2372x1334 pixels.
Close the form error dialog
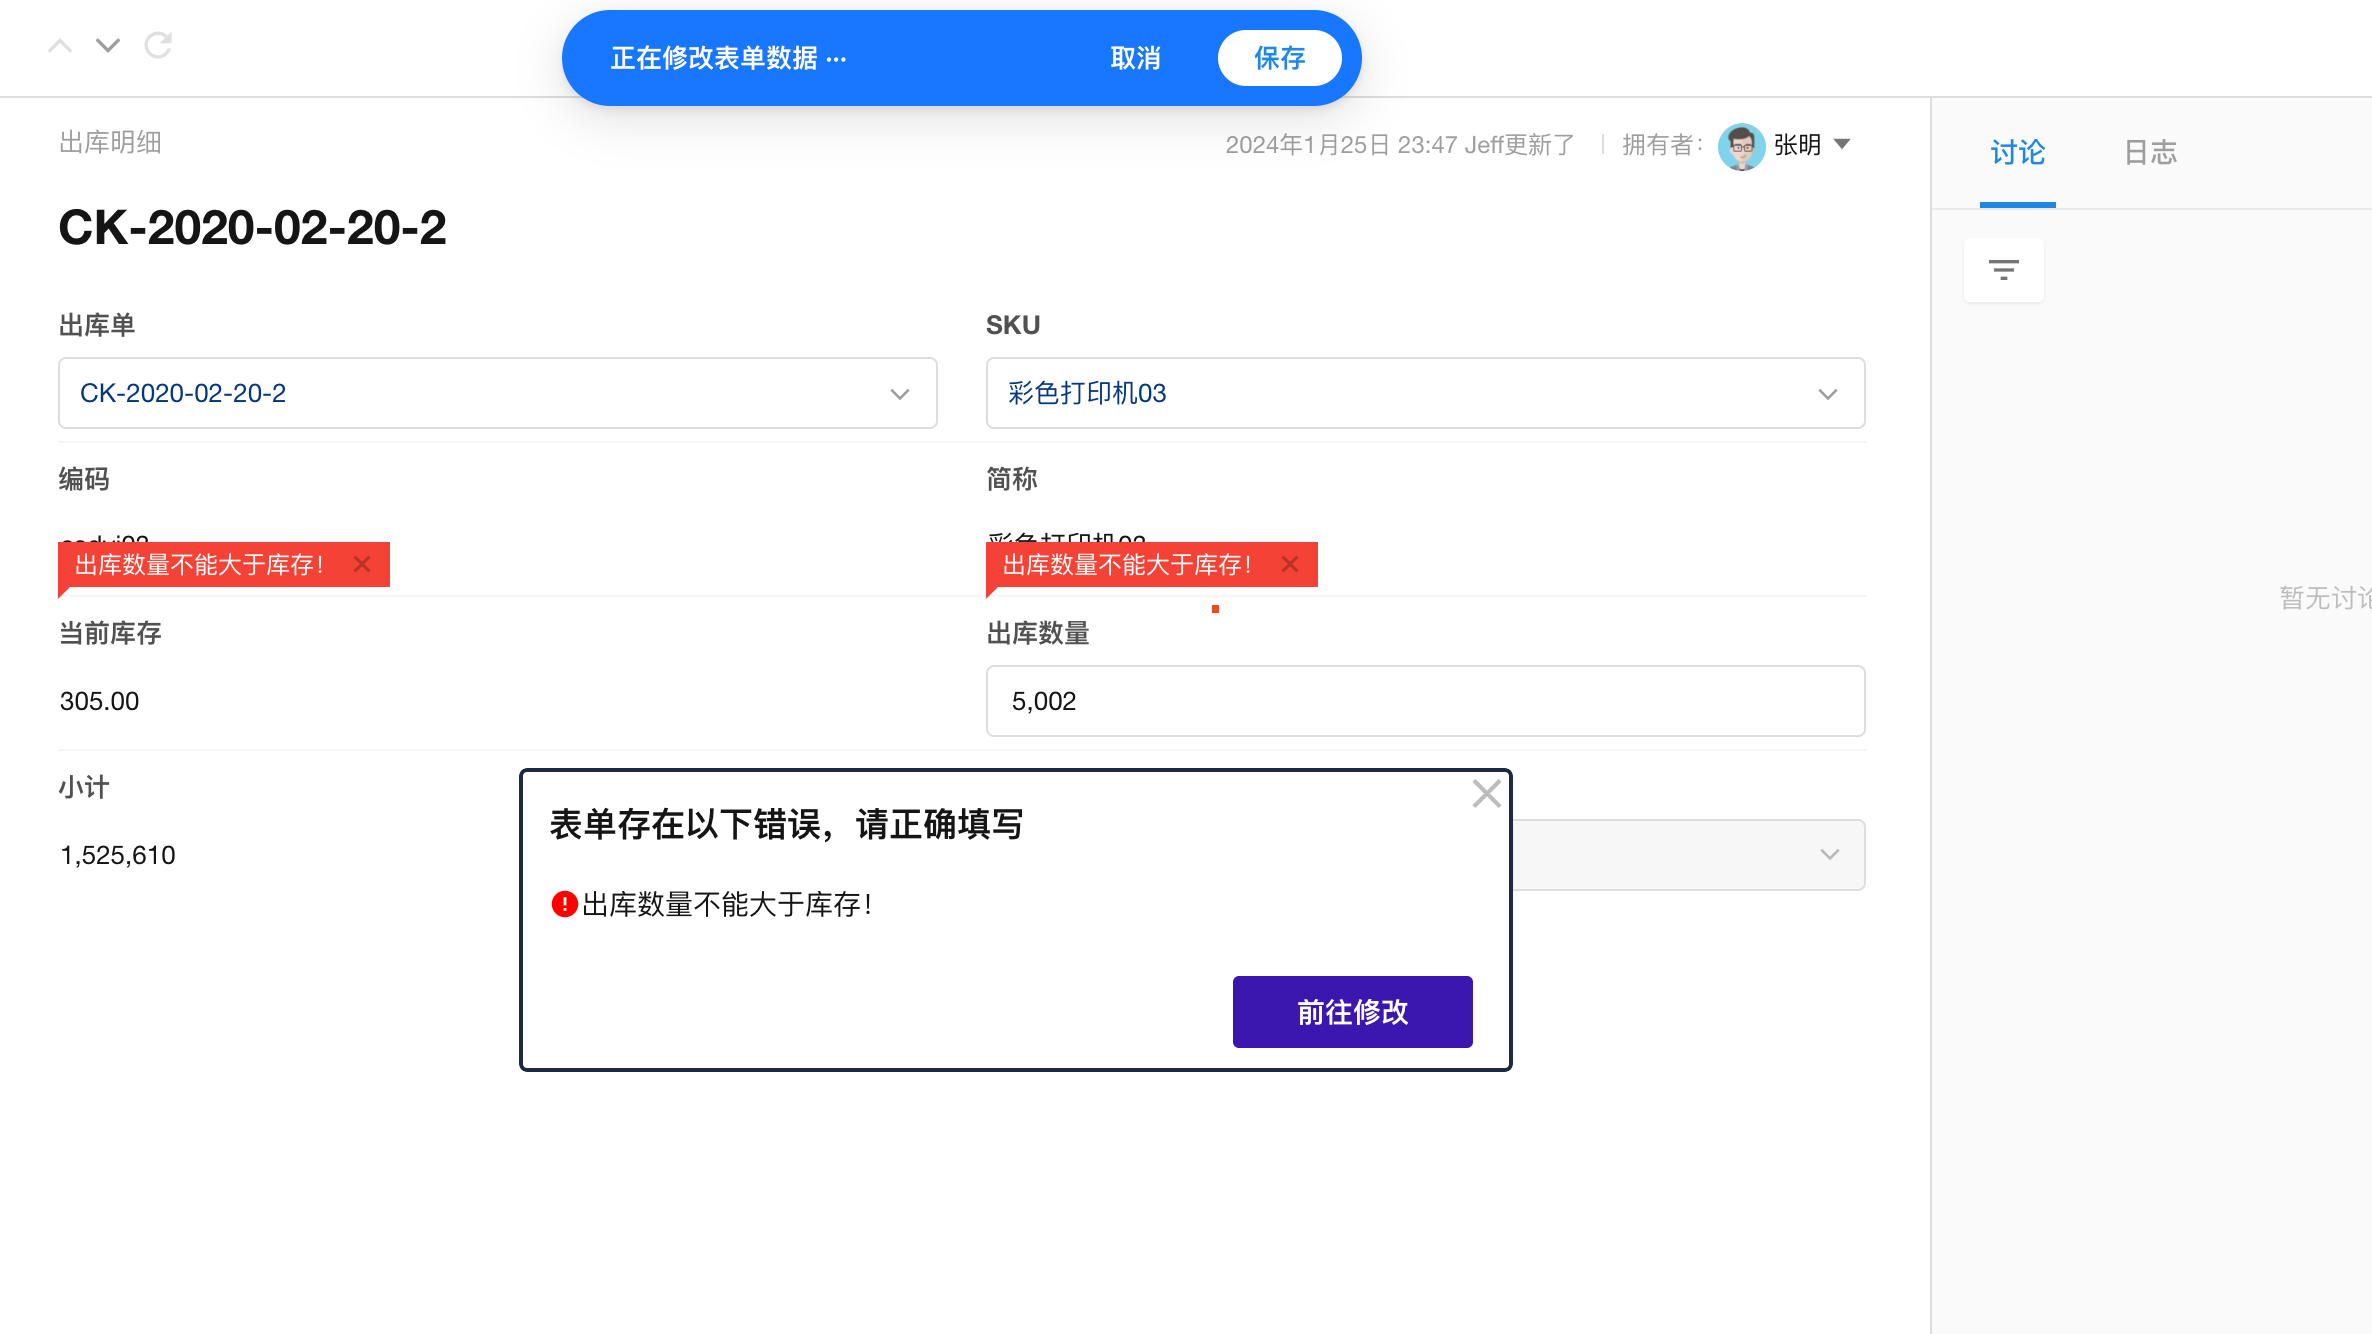[x=1486, y=794]
